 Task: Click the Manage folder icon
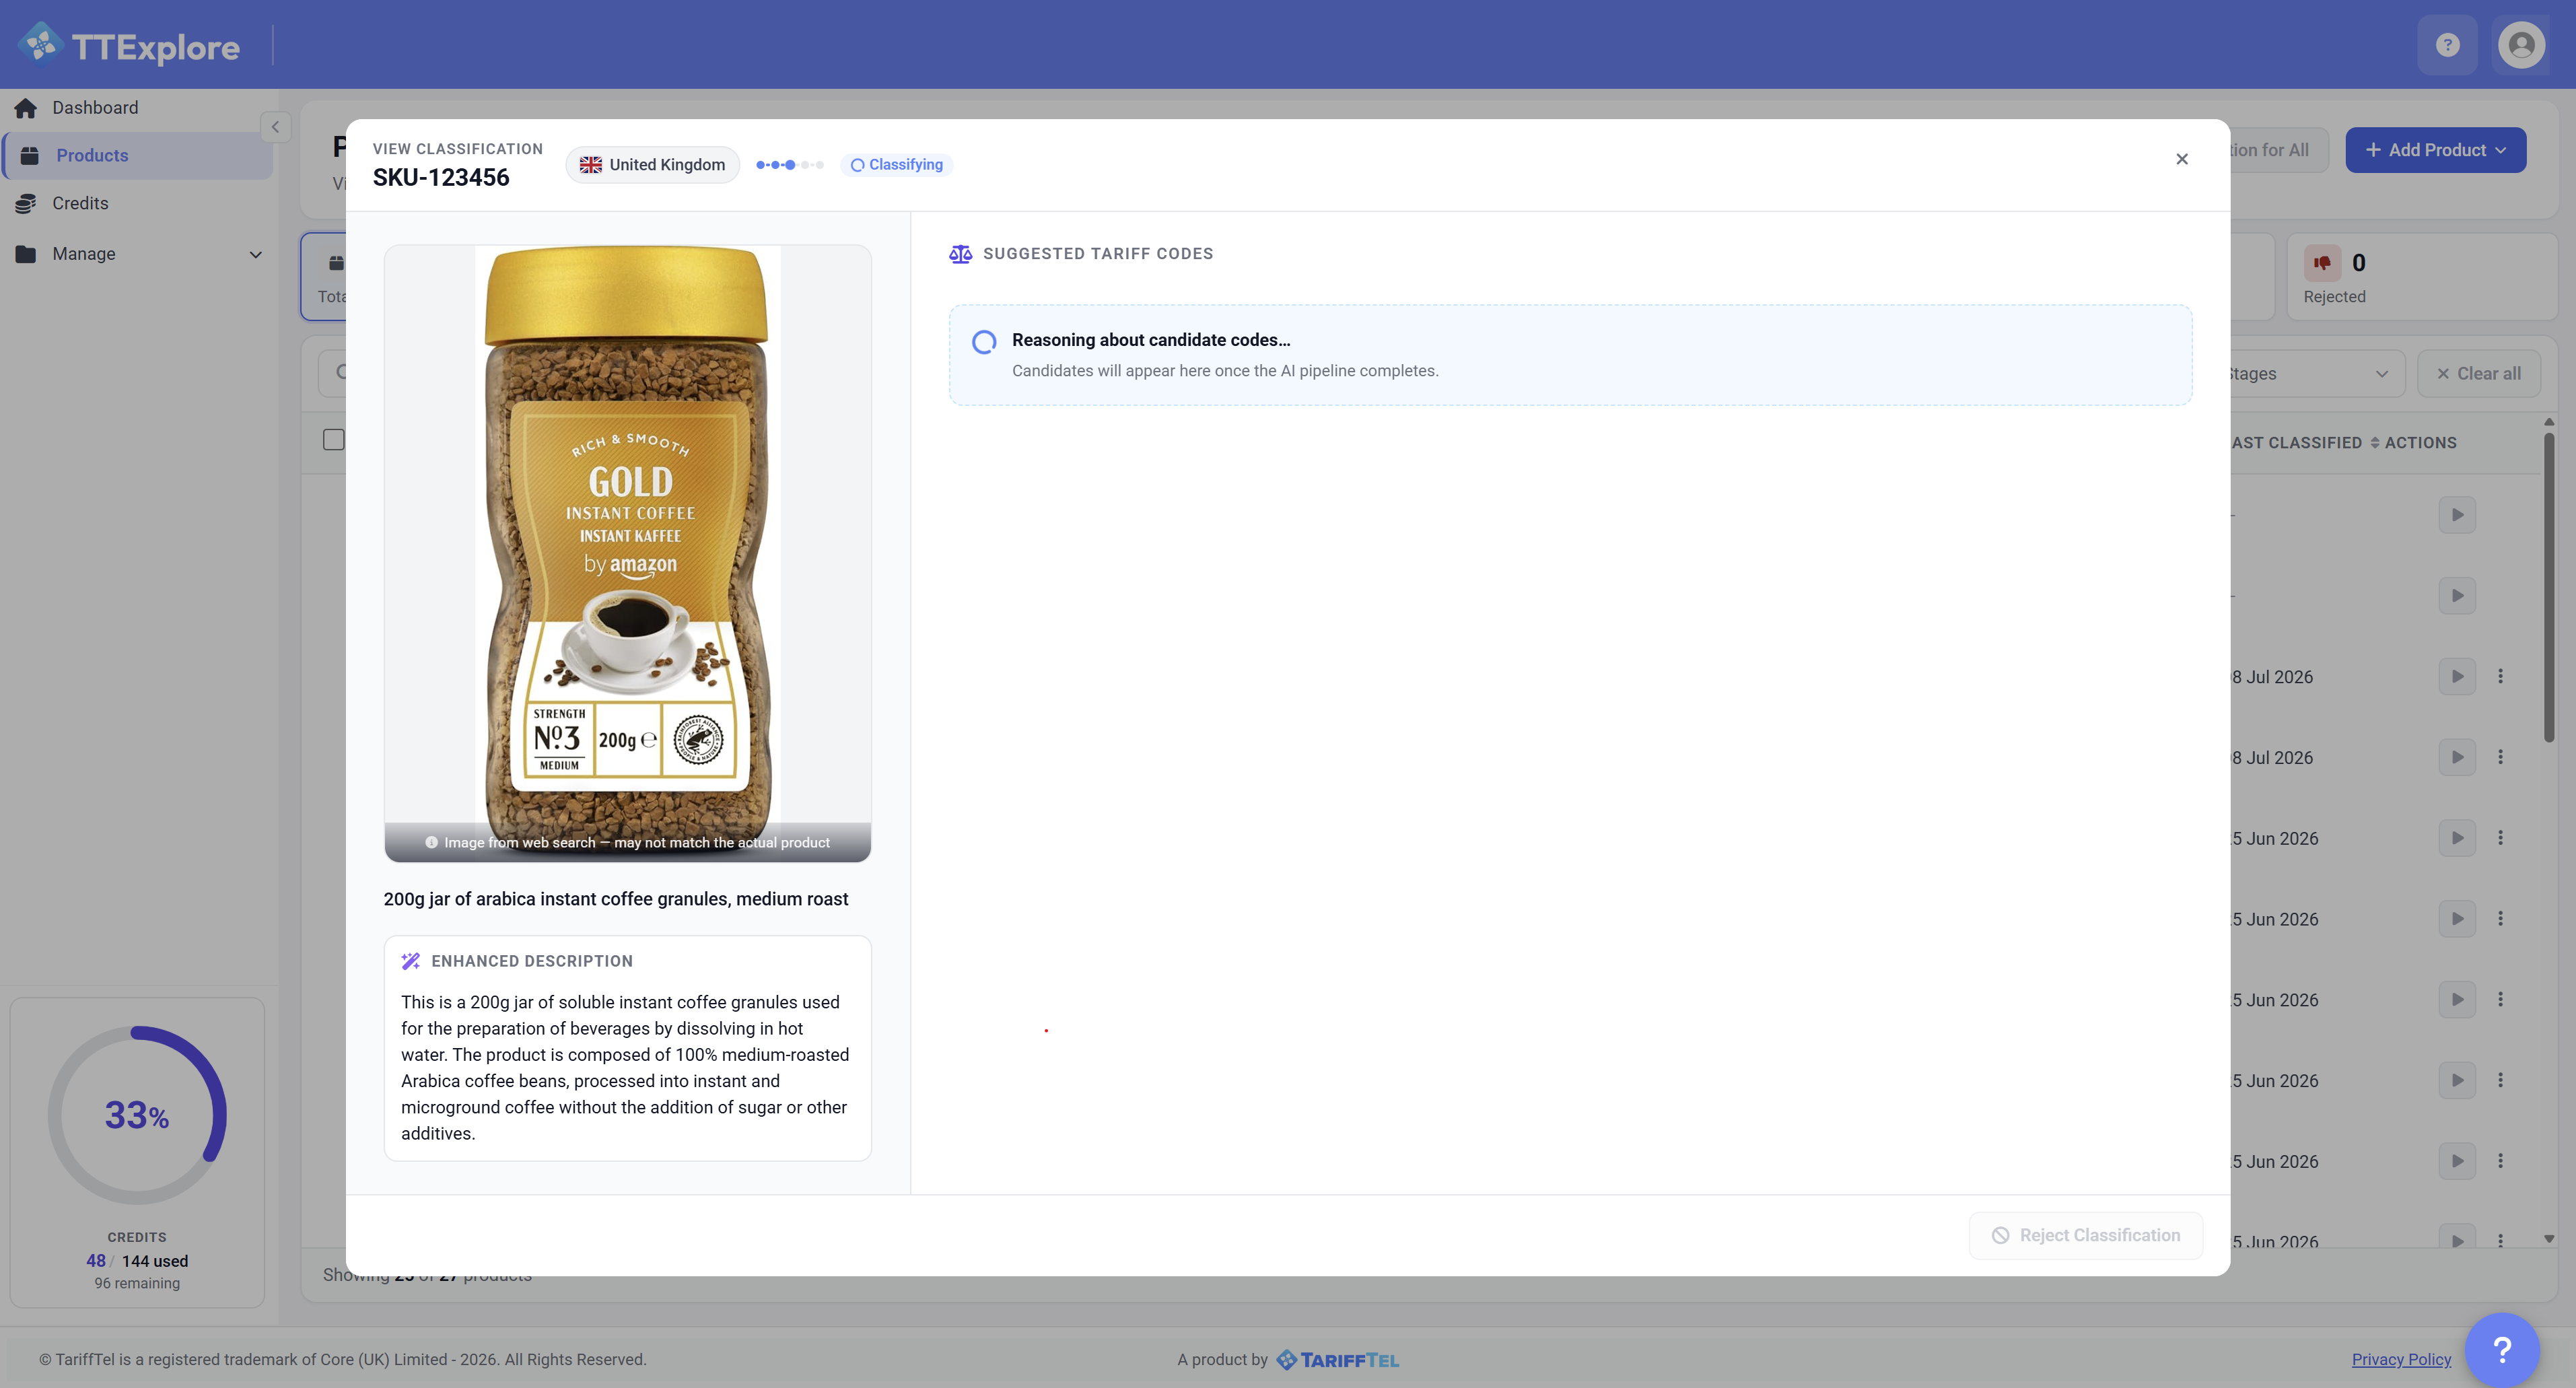coord(26,254)
